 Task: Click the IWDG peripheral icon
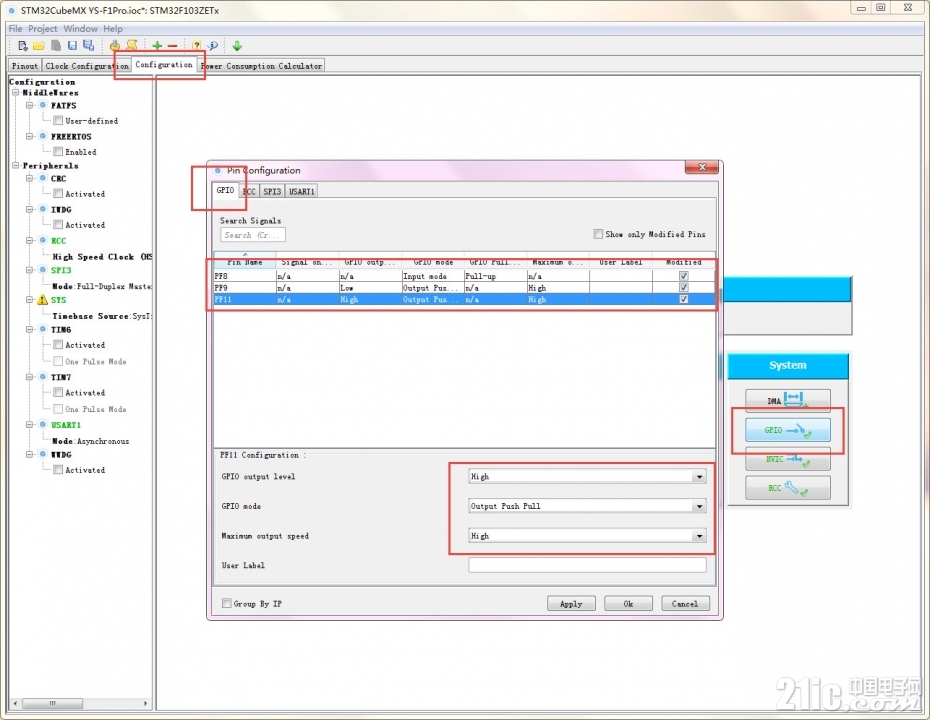pos(43,209)
